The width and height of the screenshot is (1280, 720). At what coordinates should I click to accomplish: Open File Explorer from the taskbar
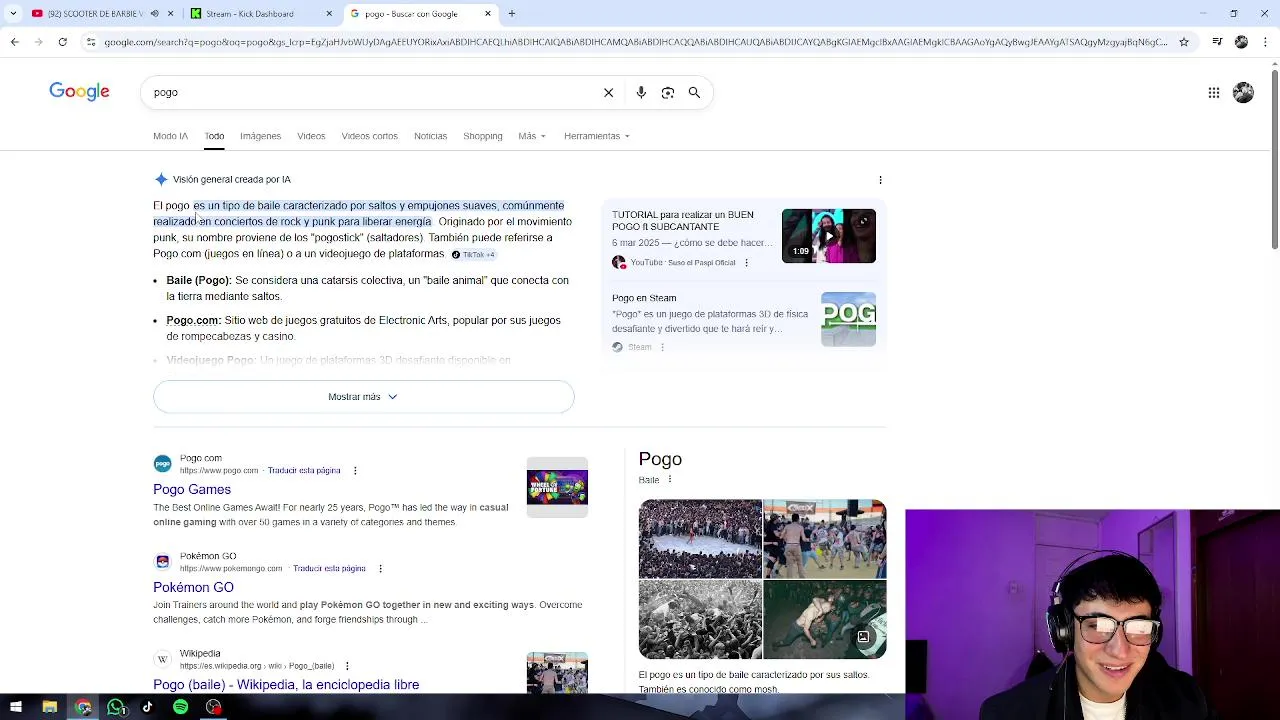tap(49, 708)
